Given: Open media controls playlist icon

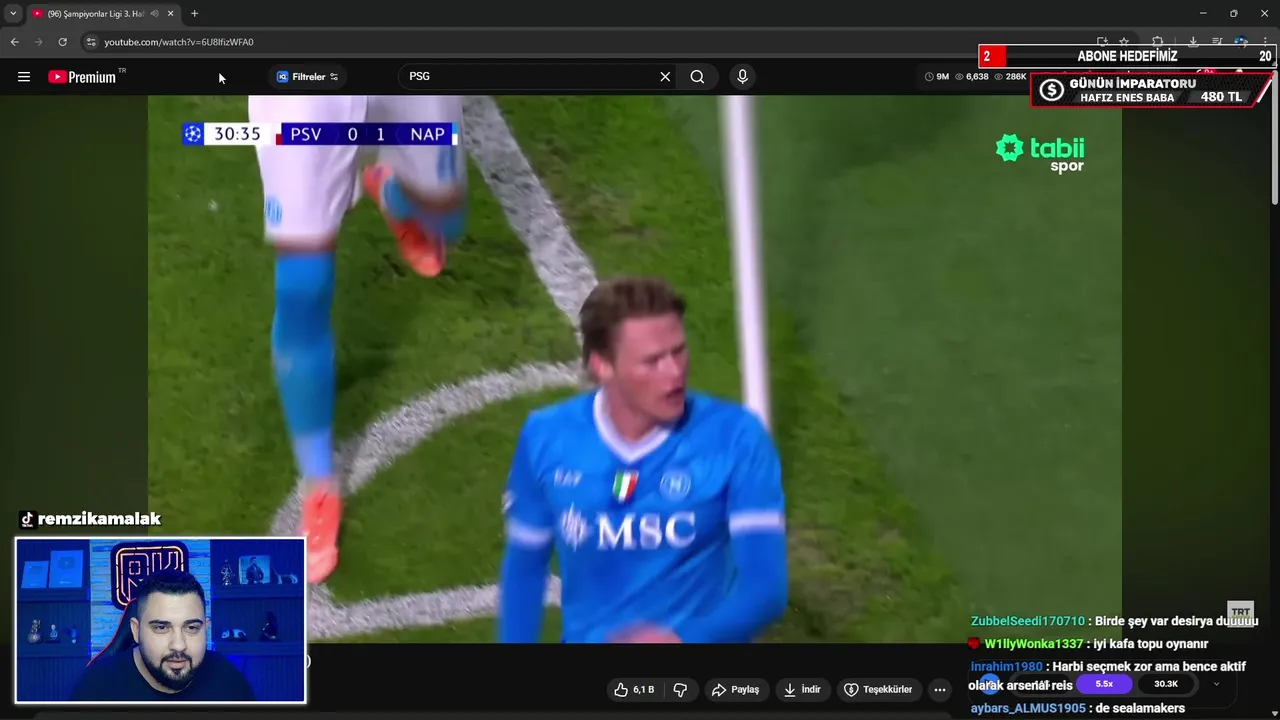Looking at the screenshot, I should (x=1217, y=42).
